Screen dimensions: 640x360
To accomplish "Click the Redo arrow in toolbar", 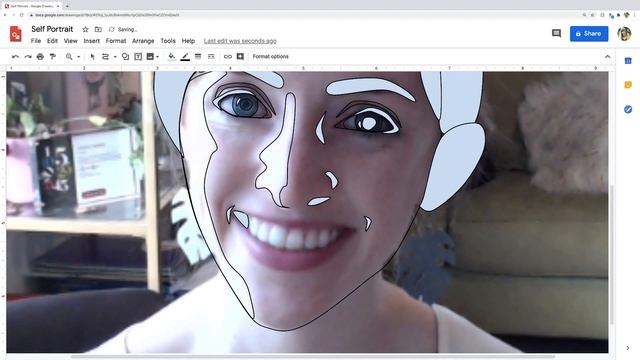I will coord(28,57).
